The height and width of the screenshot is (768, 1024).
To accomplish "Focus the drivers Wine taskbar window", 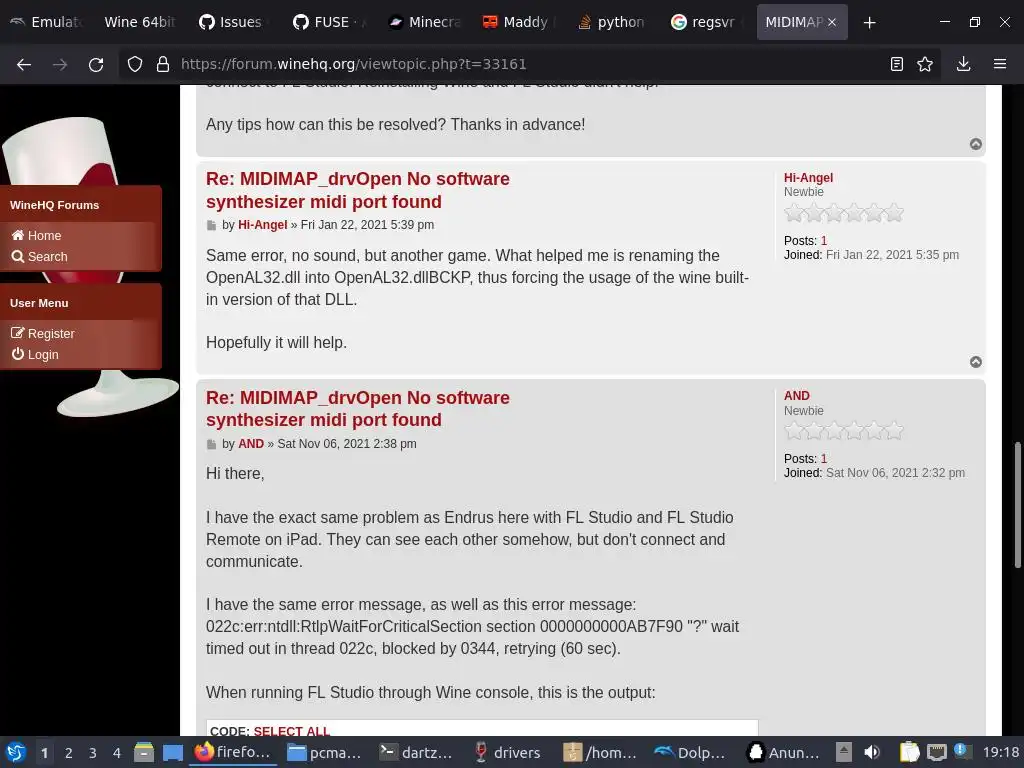I will [509, 752].
